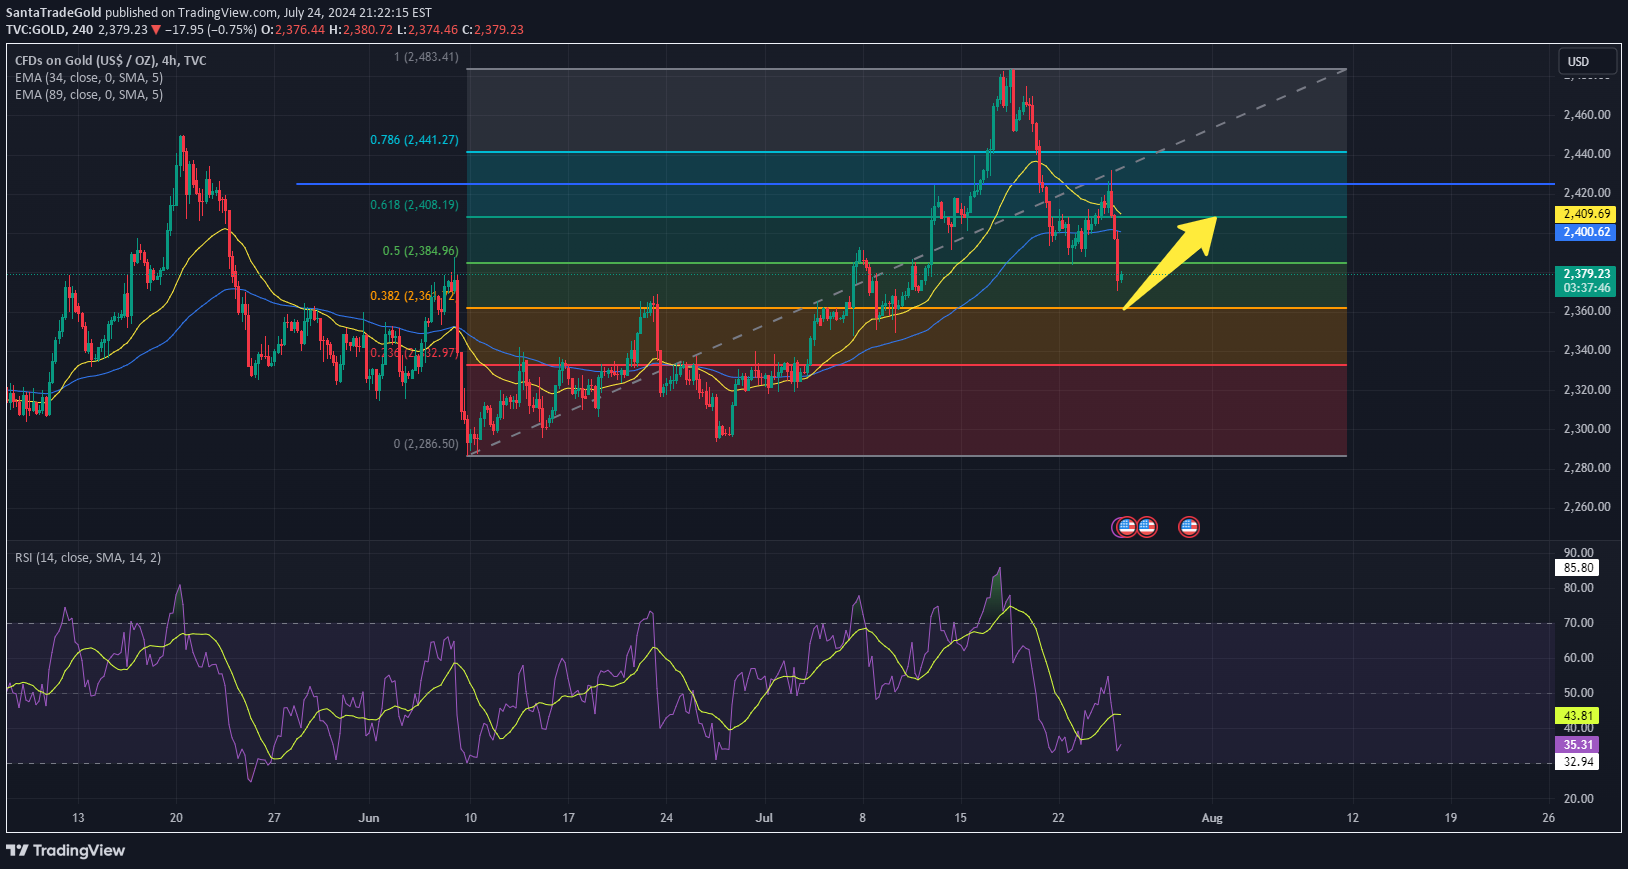This screenshot has height=869, width=1628.
Task: Click the 2,460.00 price axis label
Action: pos(1587,115)
